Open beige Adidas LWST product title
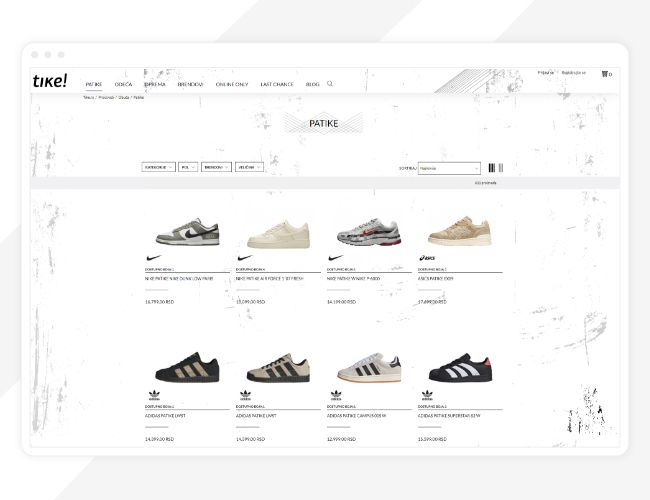Image resolution: width=650 pixels, height=500 pixels. [256, 415]
